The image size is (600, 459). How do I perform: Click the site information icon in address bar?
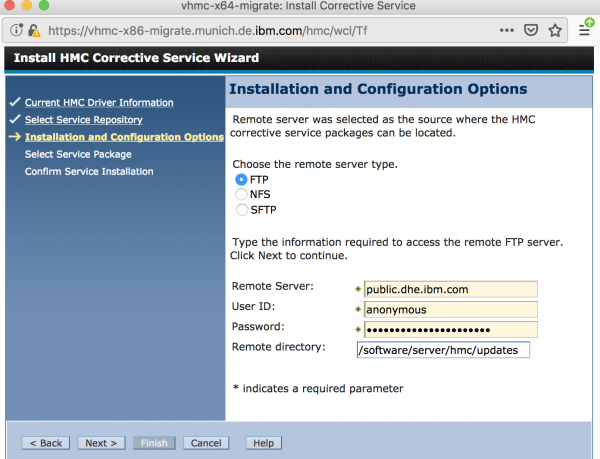coord(16,29)
